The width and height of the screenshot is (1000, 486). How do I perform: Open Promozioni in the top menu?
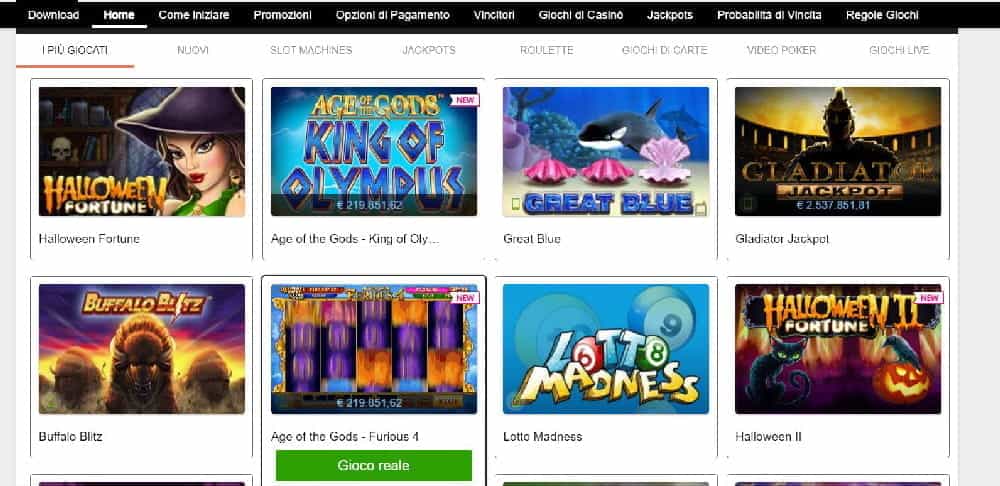[283, 15]
